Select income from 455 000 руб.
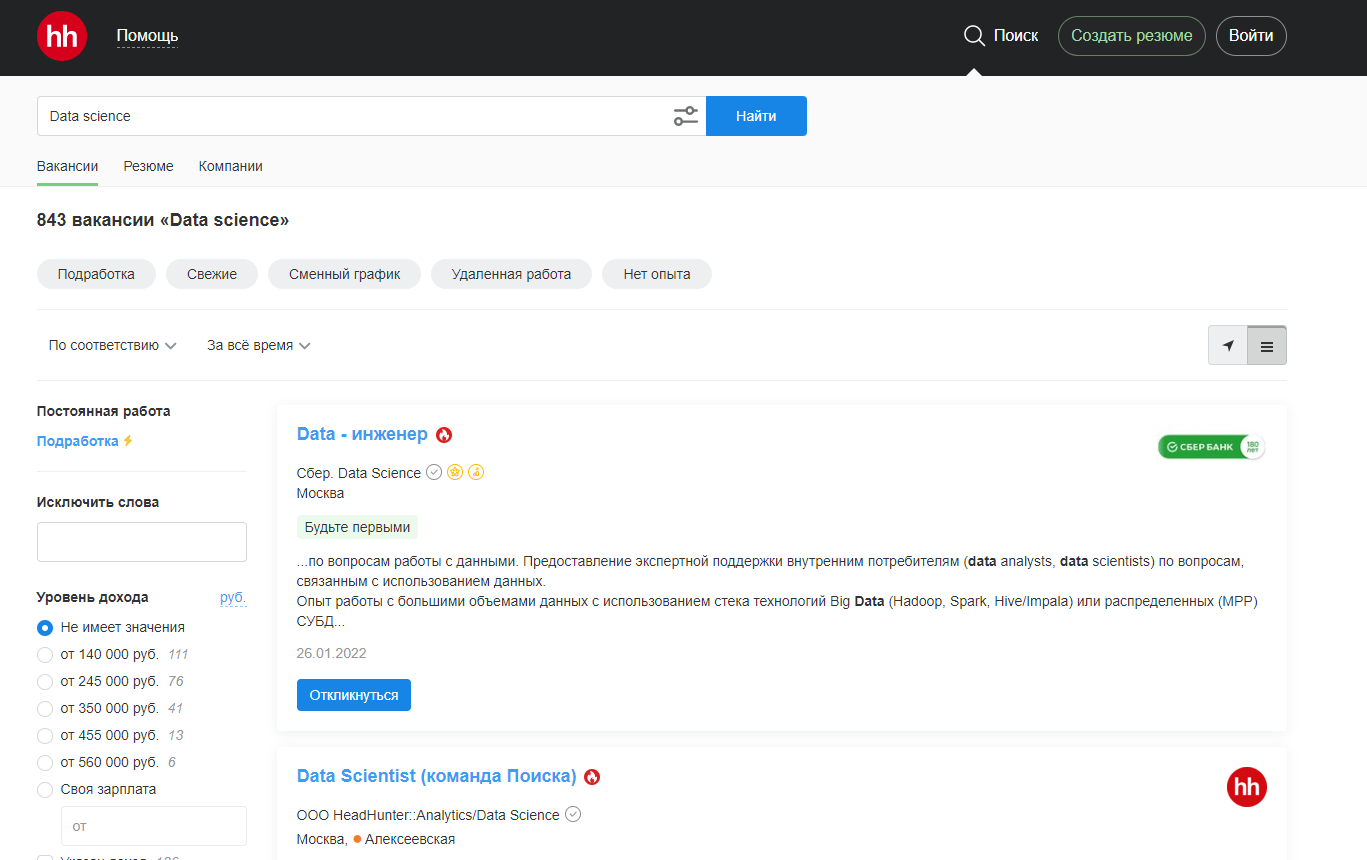The width and height of the screenshot is (1367, 860). pos(45,736)
